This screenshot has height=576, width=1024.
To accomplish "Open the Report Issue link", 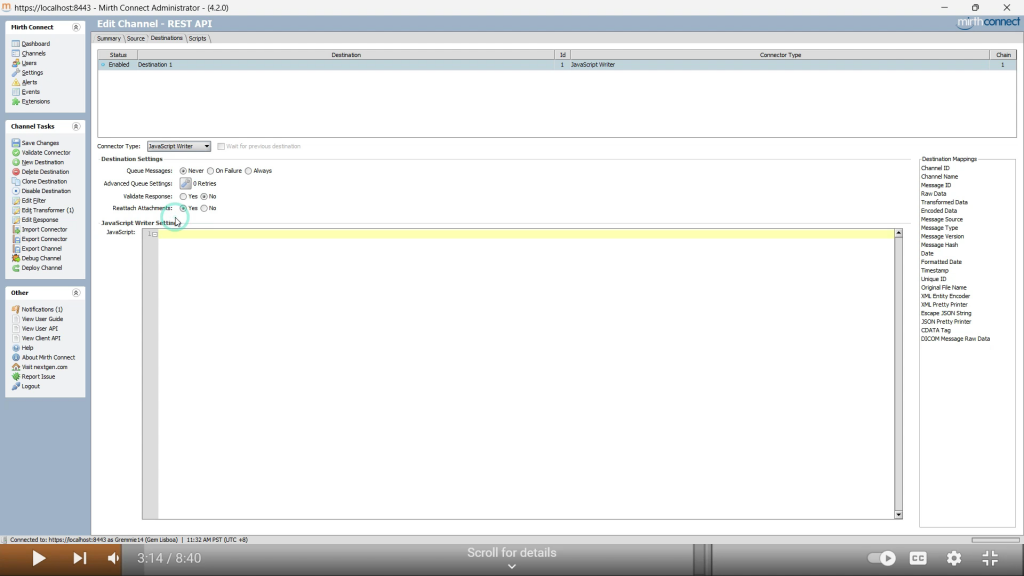I will click(x=39, y=377).
